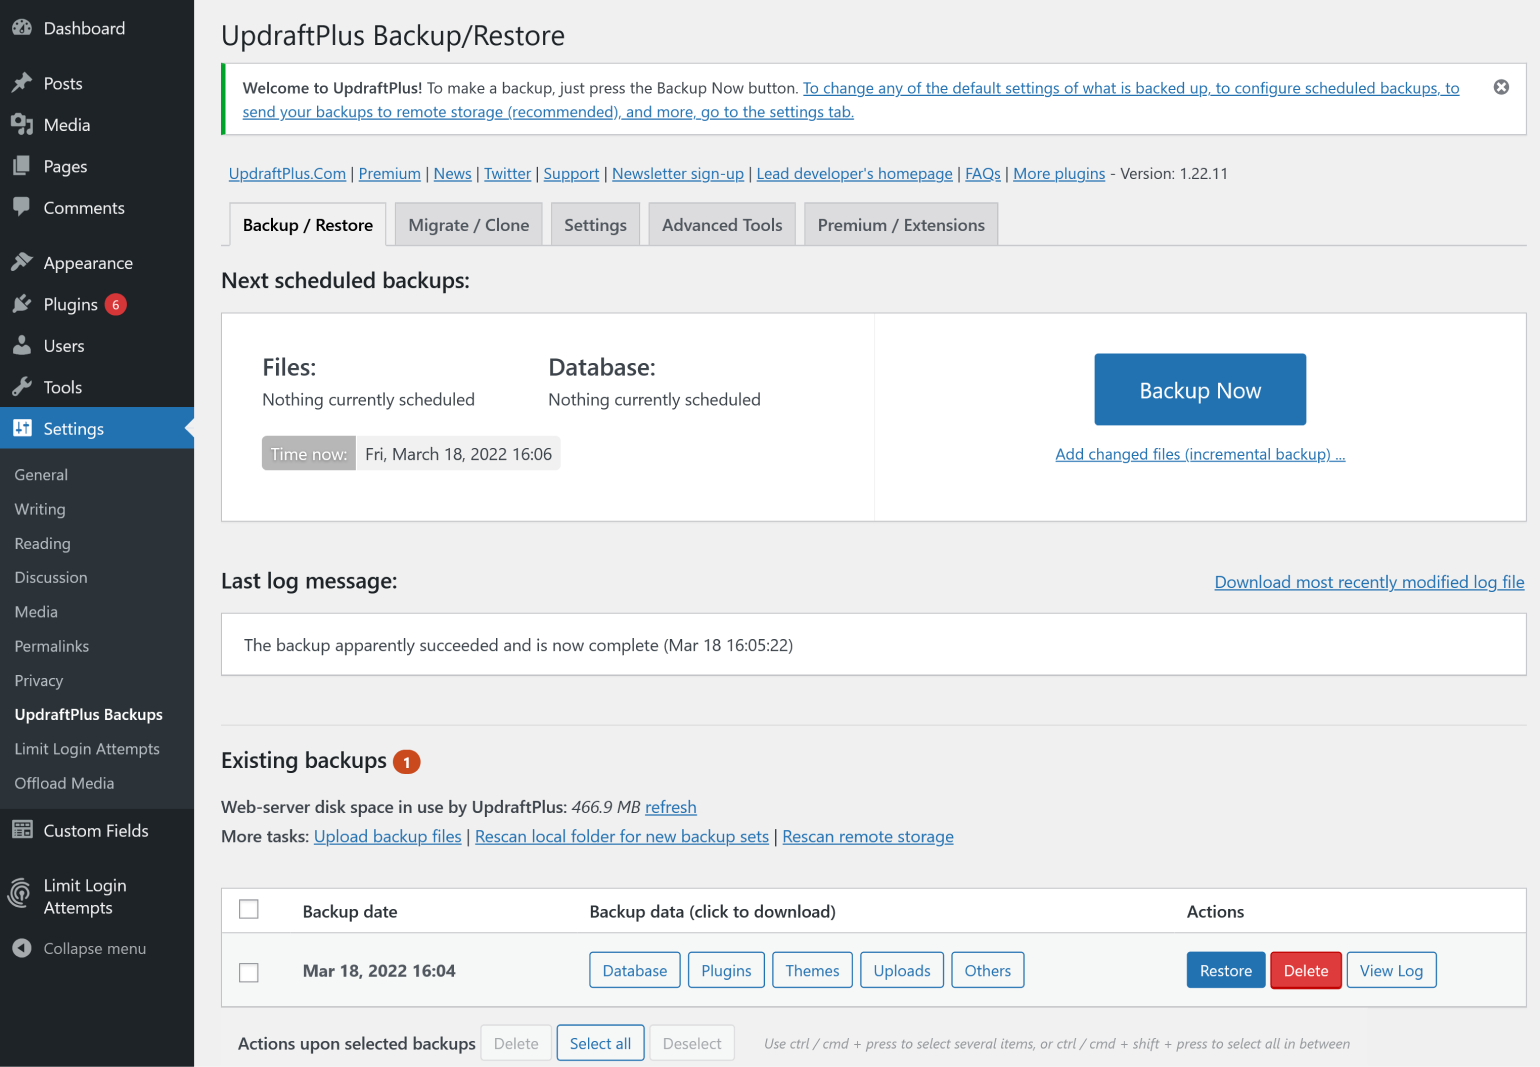
Task: Click the blue Restore button
Action: [x=1226, y=970]
